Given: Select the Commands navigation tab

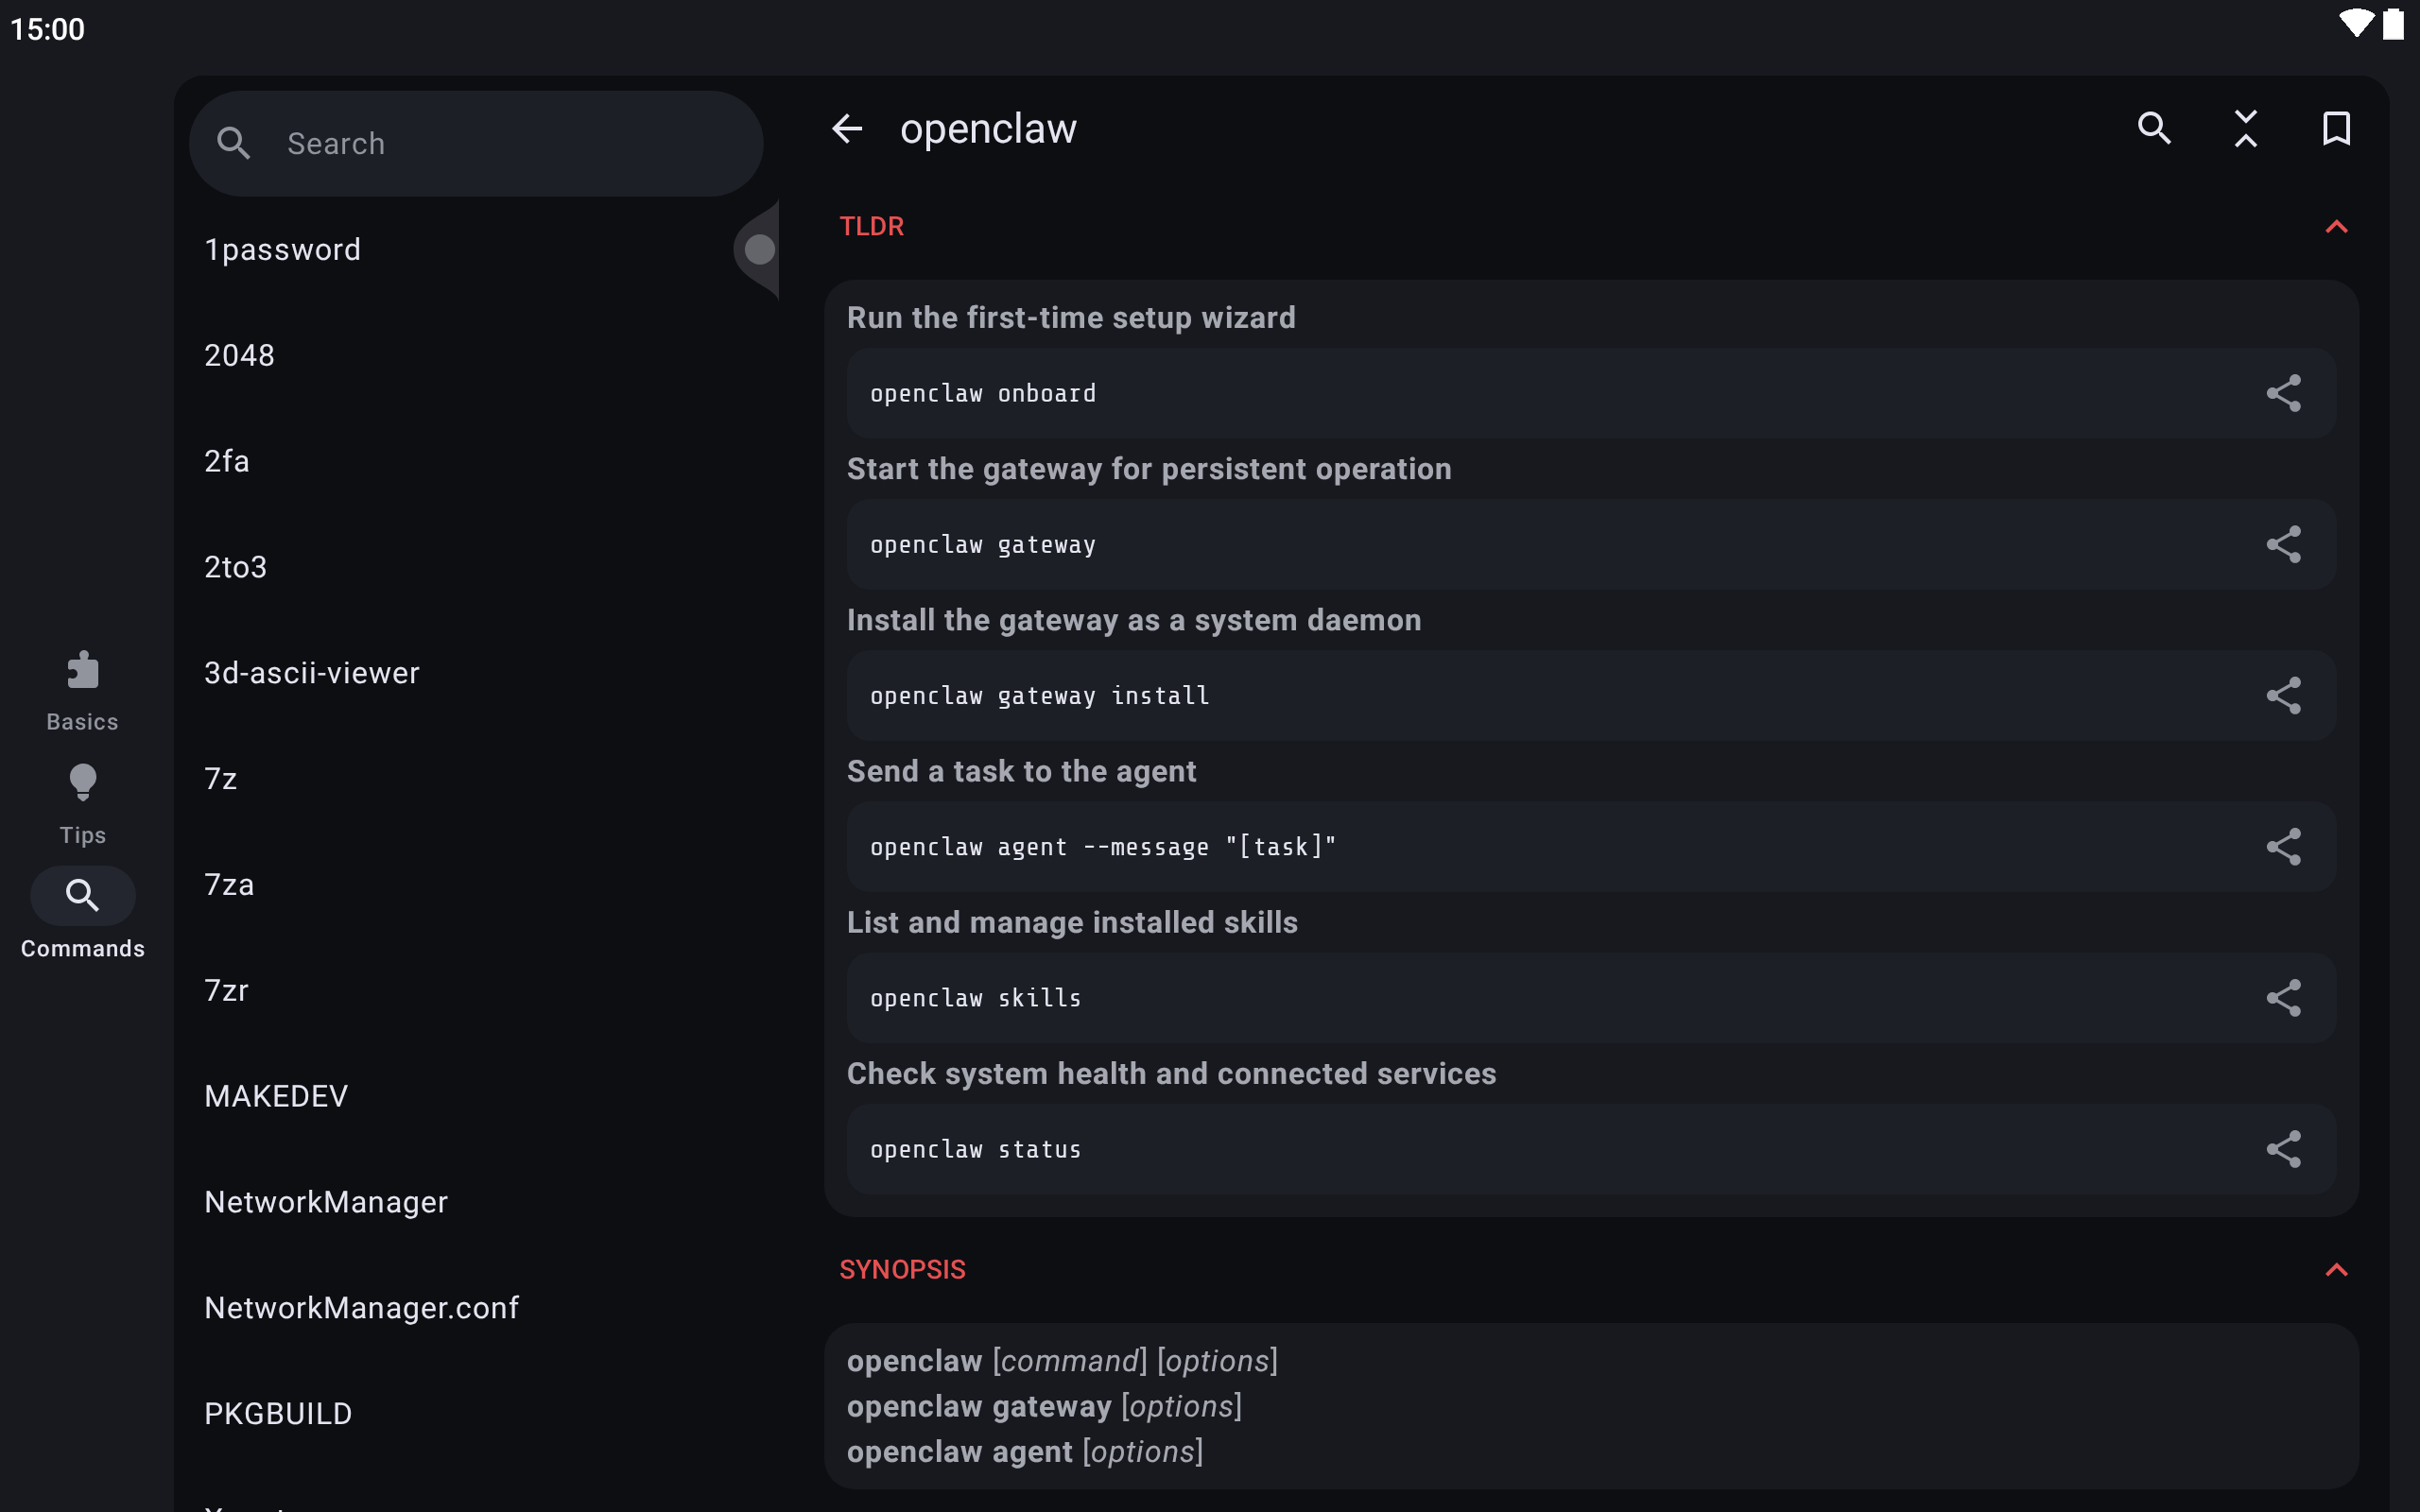Looking at the screenshot, I should [x=82, y=915].
